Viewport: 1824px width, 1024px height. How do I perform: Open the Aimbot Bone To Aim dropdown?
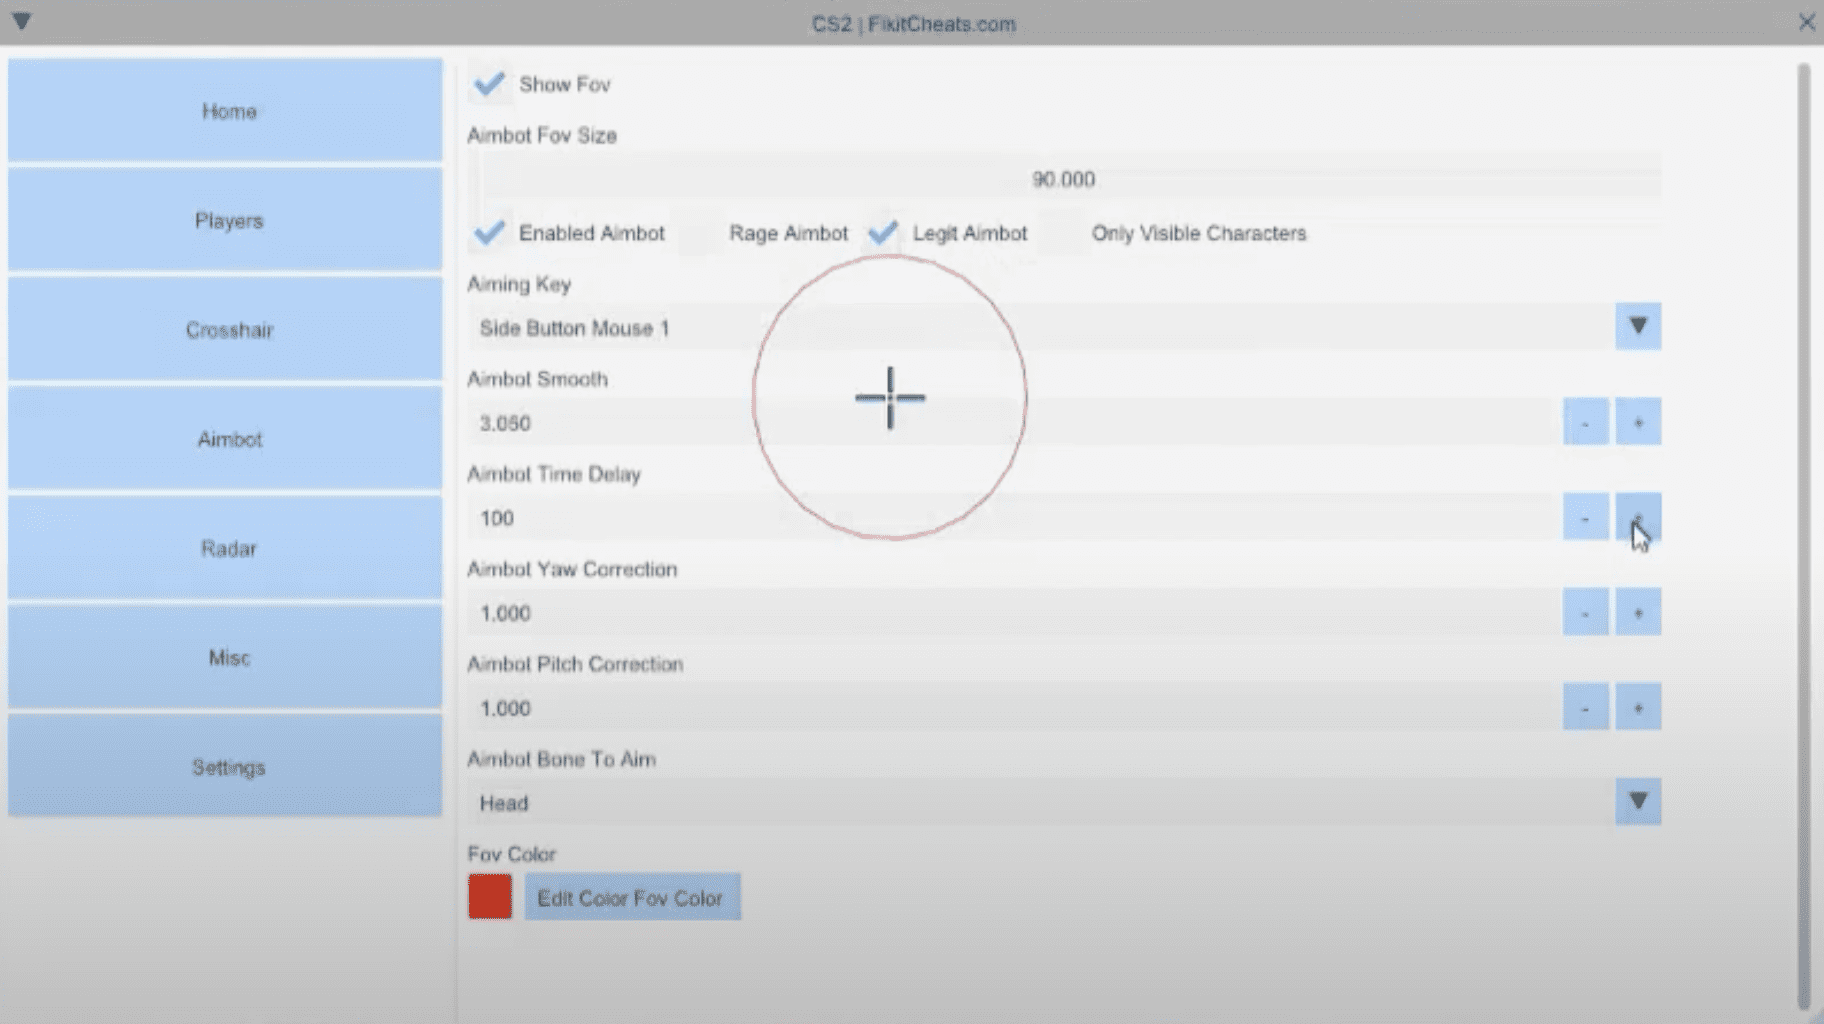pos(1637,801)
